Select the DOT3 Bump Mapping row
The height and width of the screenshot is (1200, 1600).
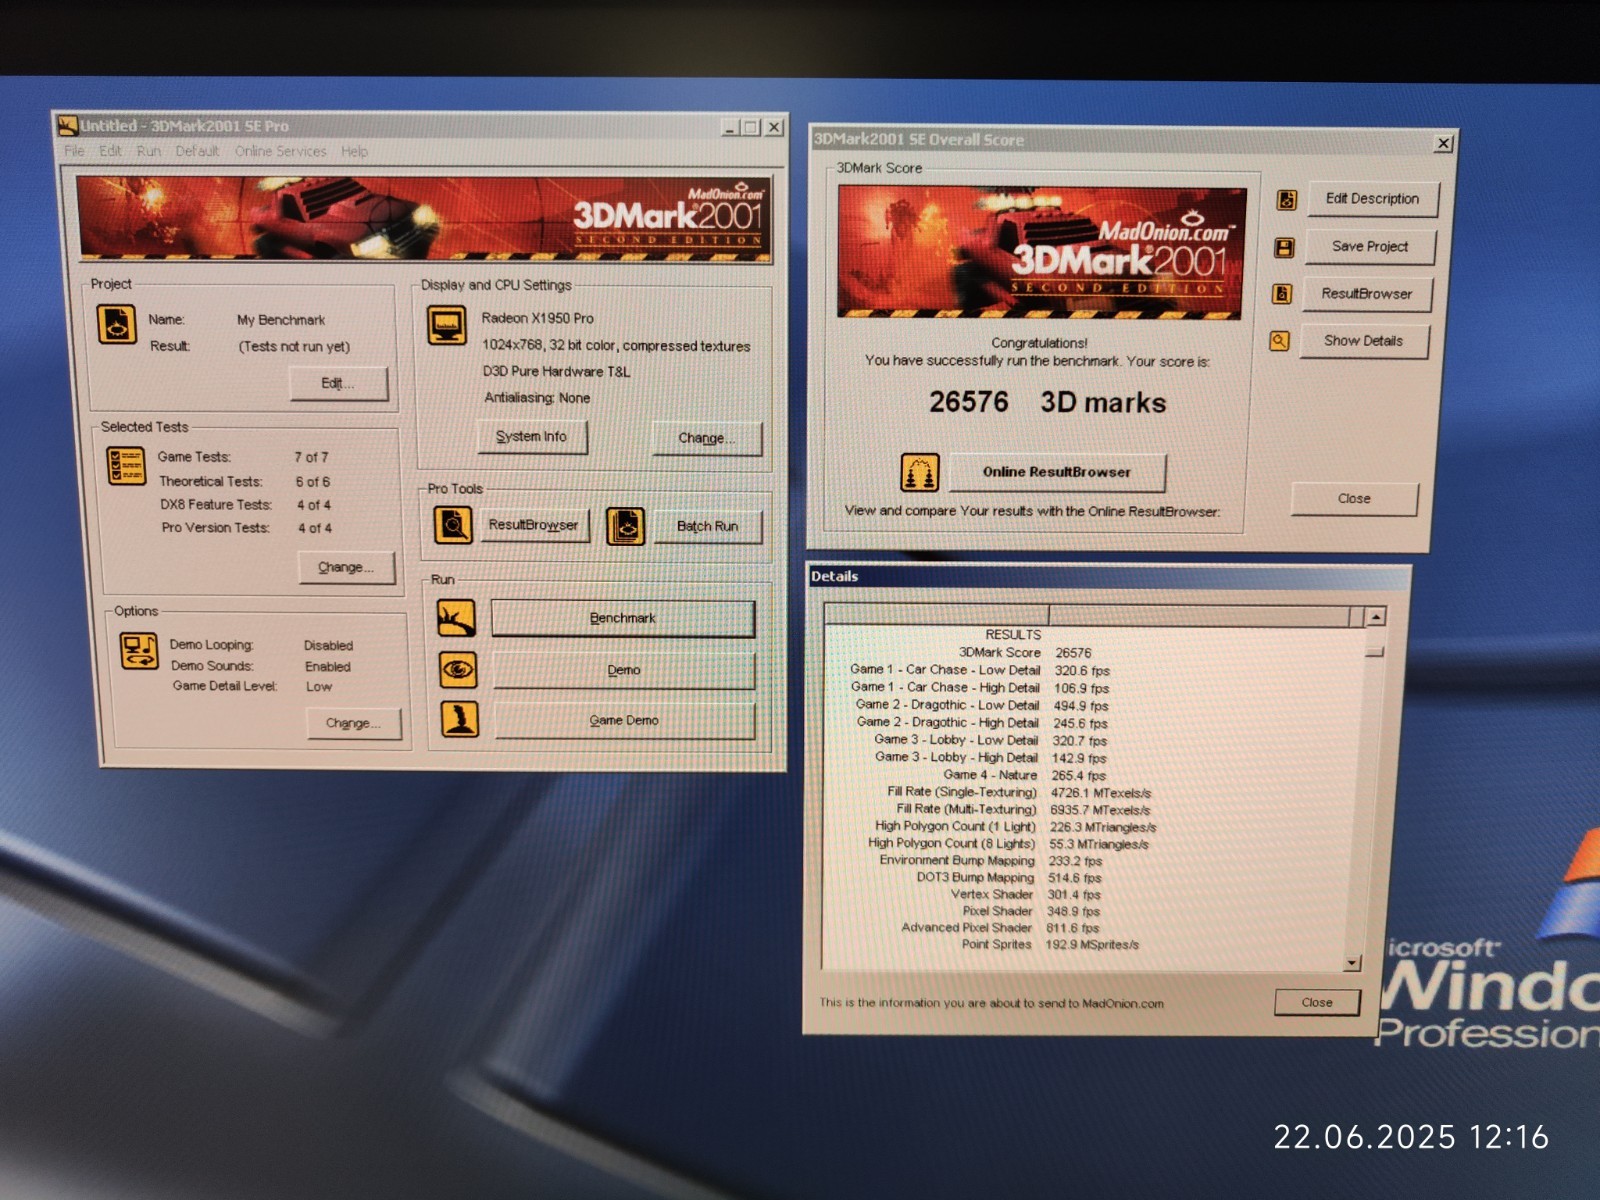click(x=1008, y=878)
